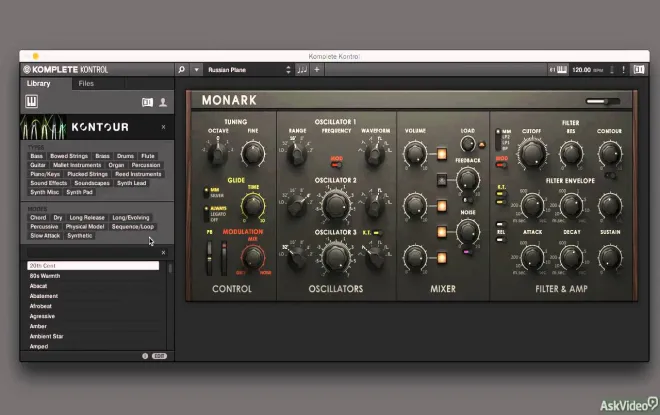The height and width of the screenshot is (415, 660).
Task: Select the 20th Cent preset
Action: point(93,266)
